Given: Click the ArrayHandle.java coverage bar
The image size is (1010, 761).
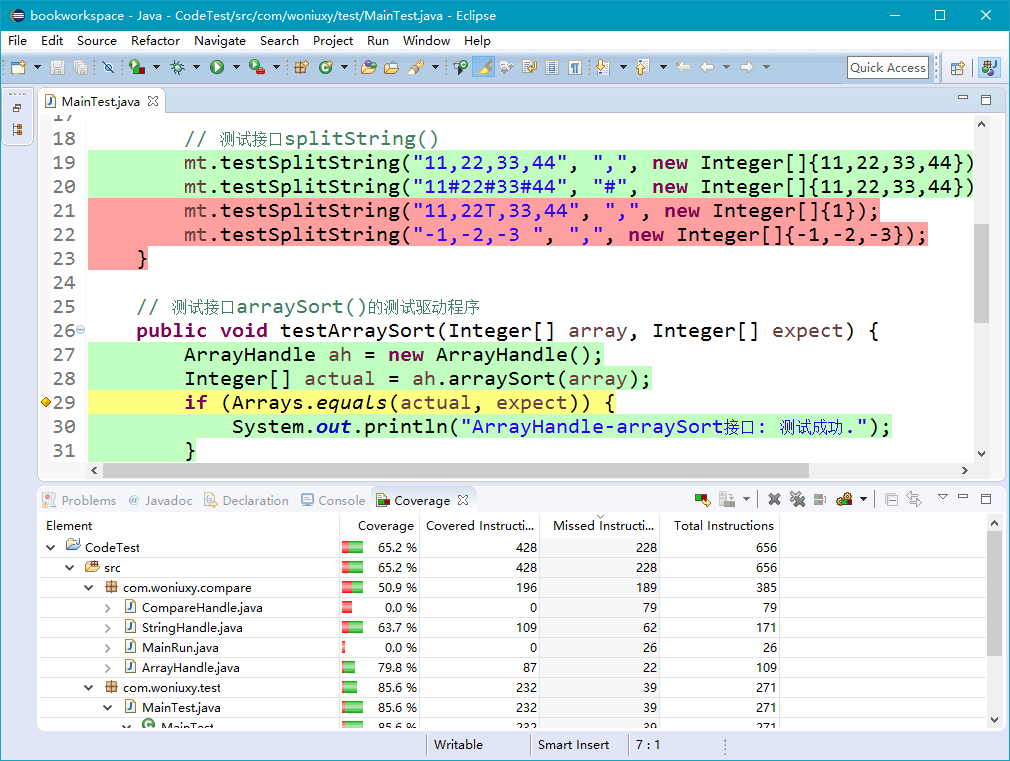Looking at the screenshot, I should [x=349, y=668].
